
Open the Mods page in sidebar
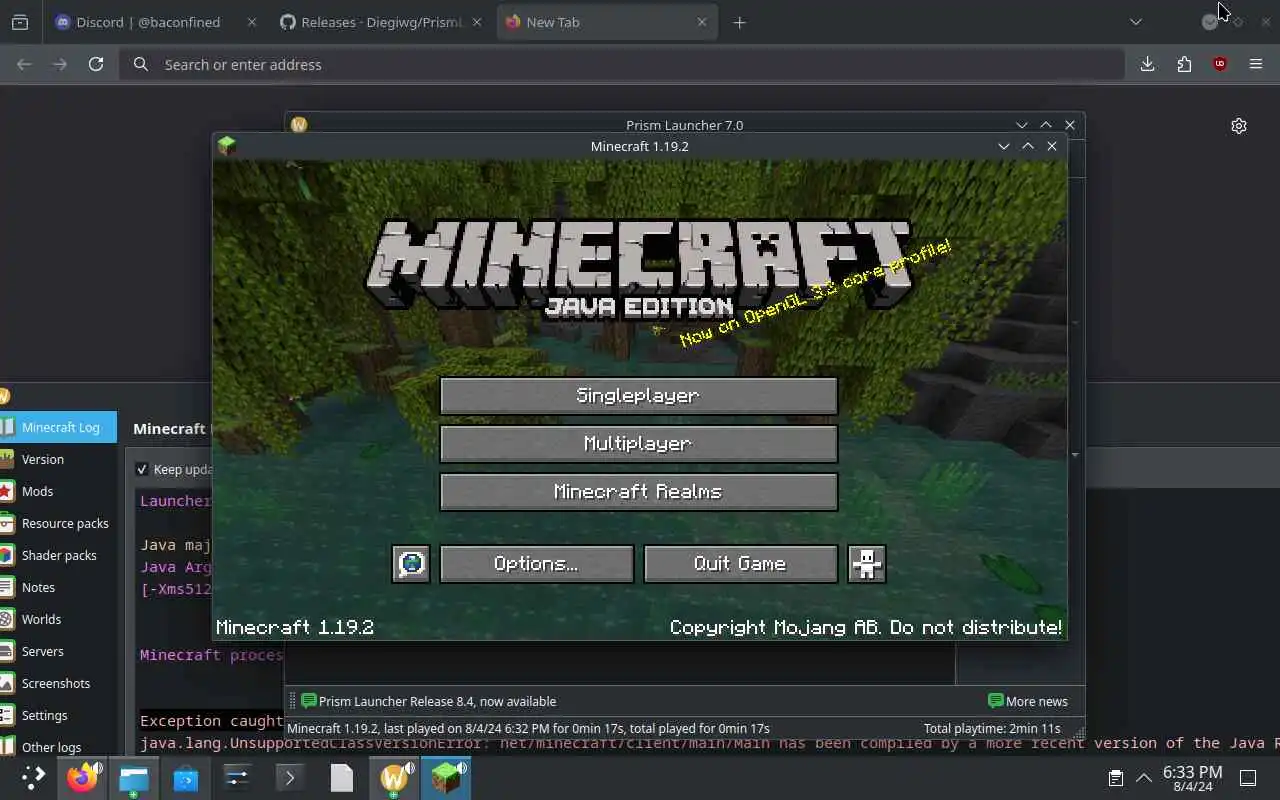pyautogui.click(x=58, y=491)
